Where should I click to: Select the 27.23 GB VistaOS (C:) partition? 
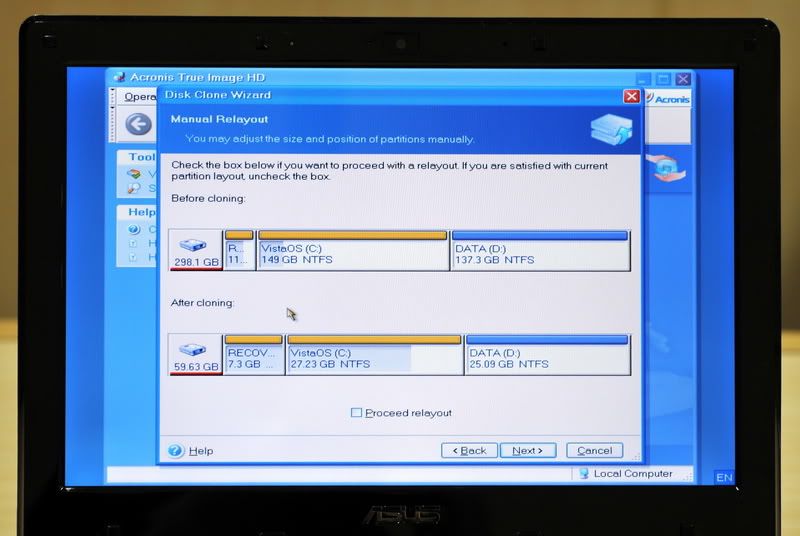click(x=374, y=354)
